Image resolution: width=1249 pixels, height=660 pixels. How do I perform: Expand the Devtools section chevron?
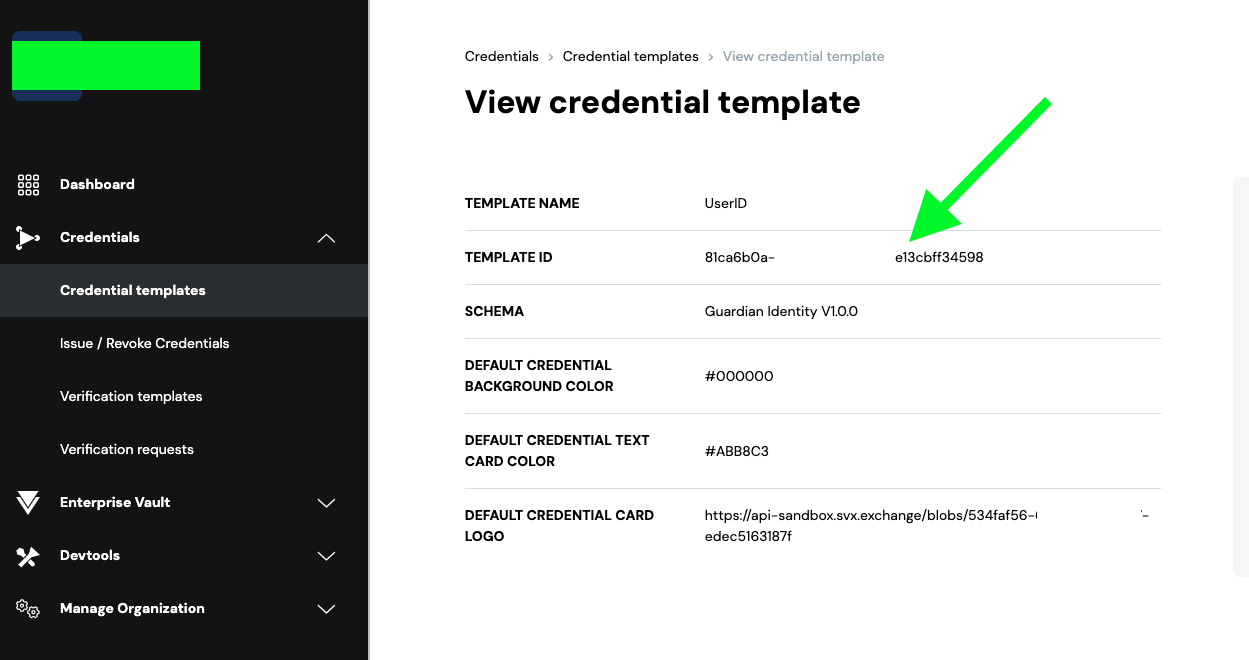click(x=326, y=556)
